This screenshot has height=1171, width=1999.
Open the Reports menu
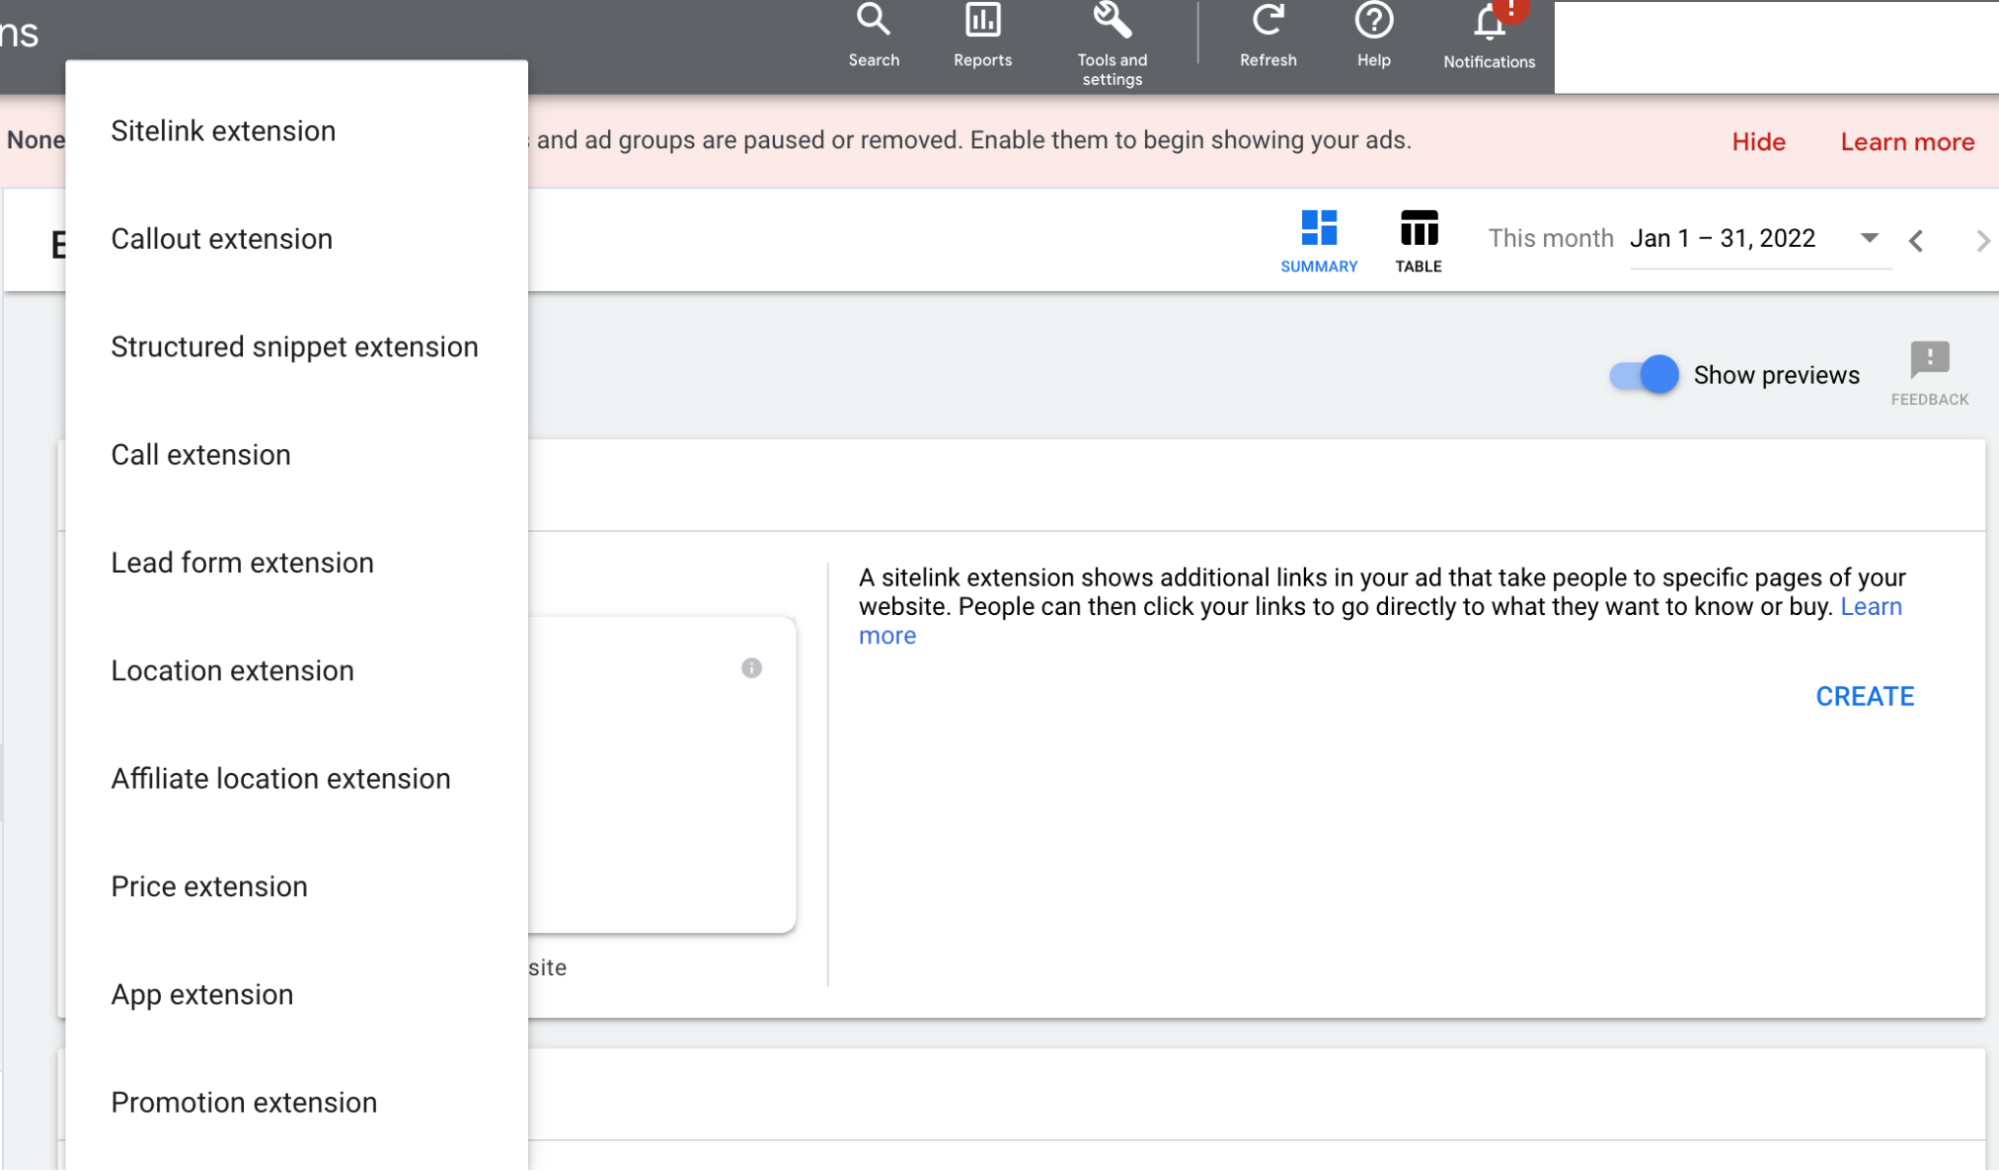(982, 35)
